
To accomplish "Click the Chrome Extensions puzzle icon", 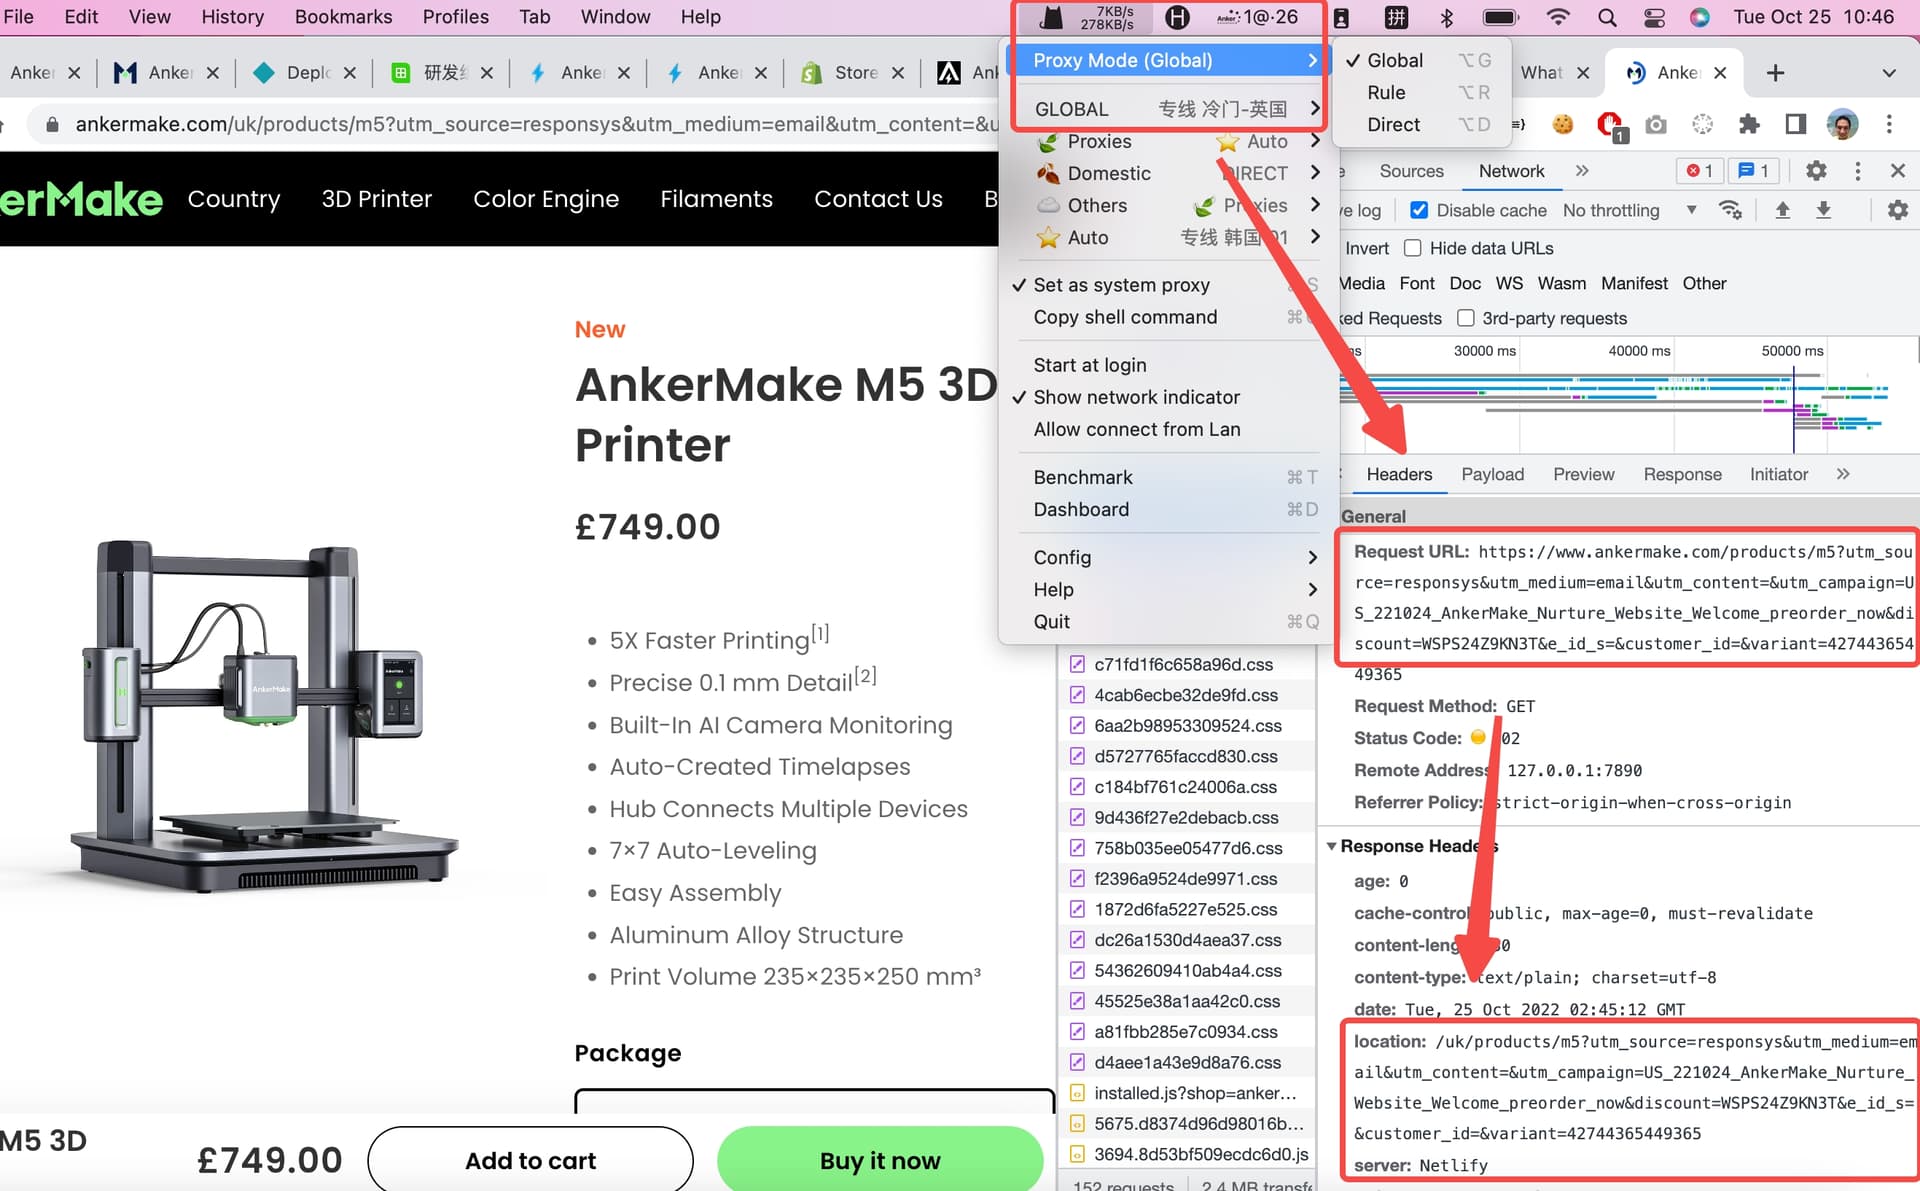I will pyautogui.click(x=1748, y=124).
